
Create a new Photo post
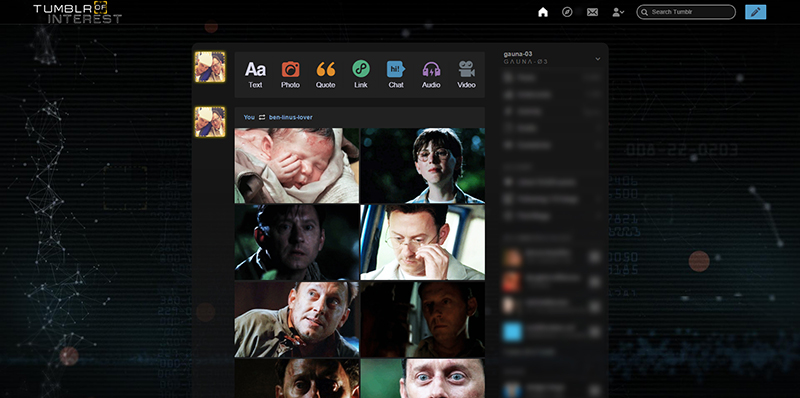coord(290,74)
